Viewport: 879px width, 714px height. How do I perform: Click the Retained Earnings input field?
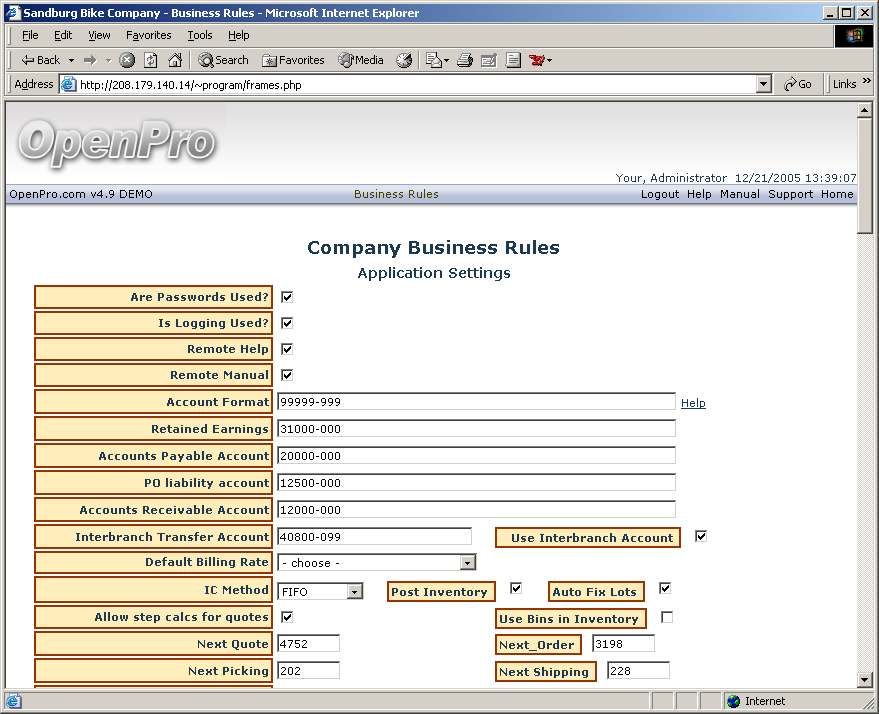pyautogui.click(x=476, y=429)
